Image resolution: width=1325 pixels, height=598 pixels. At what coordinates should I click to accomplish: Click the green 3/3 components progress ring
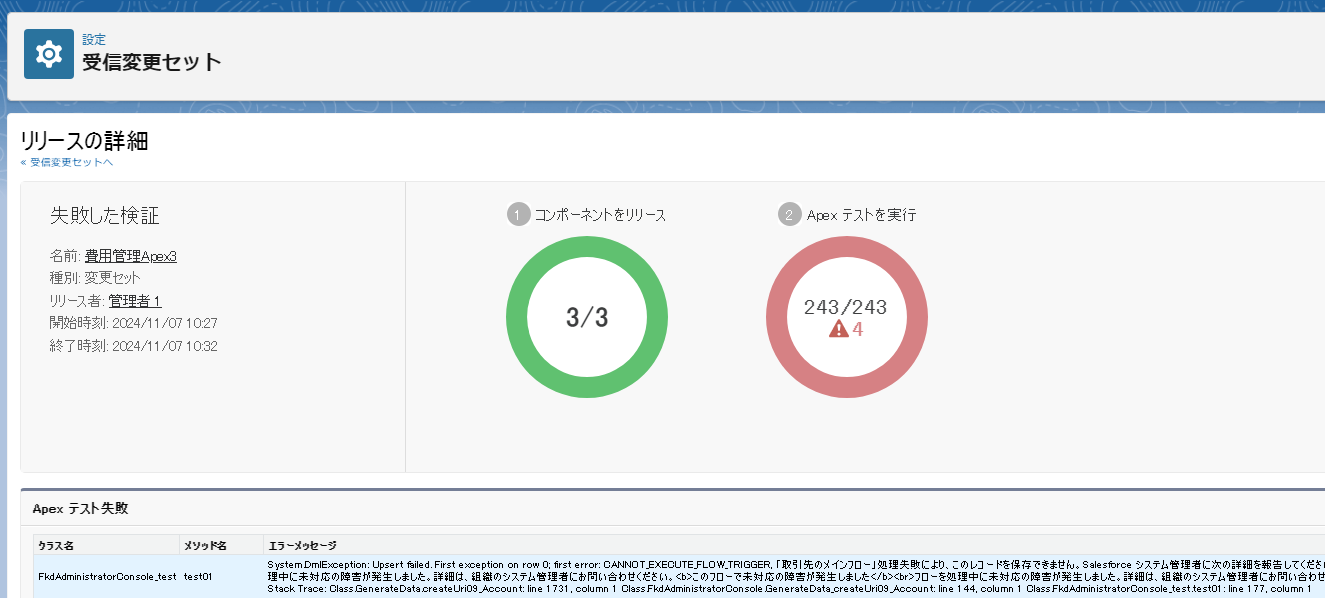(587, 317)
